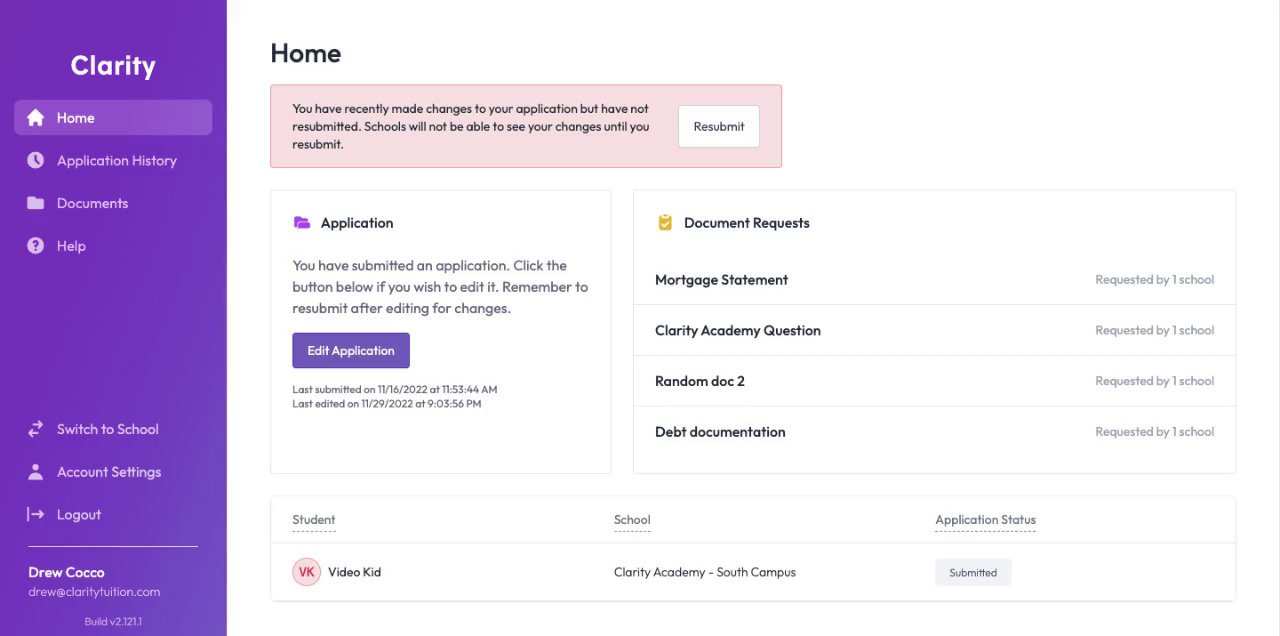Click the Submitted status badge

point(973,573)
